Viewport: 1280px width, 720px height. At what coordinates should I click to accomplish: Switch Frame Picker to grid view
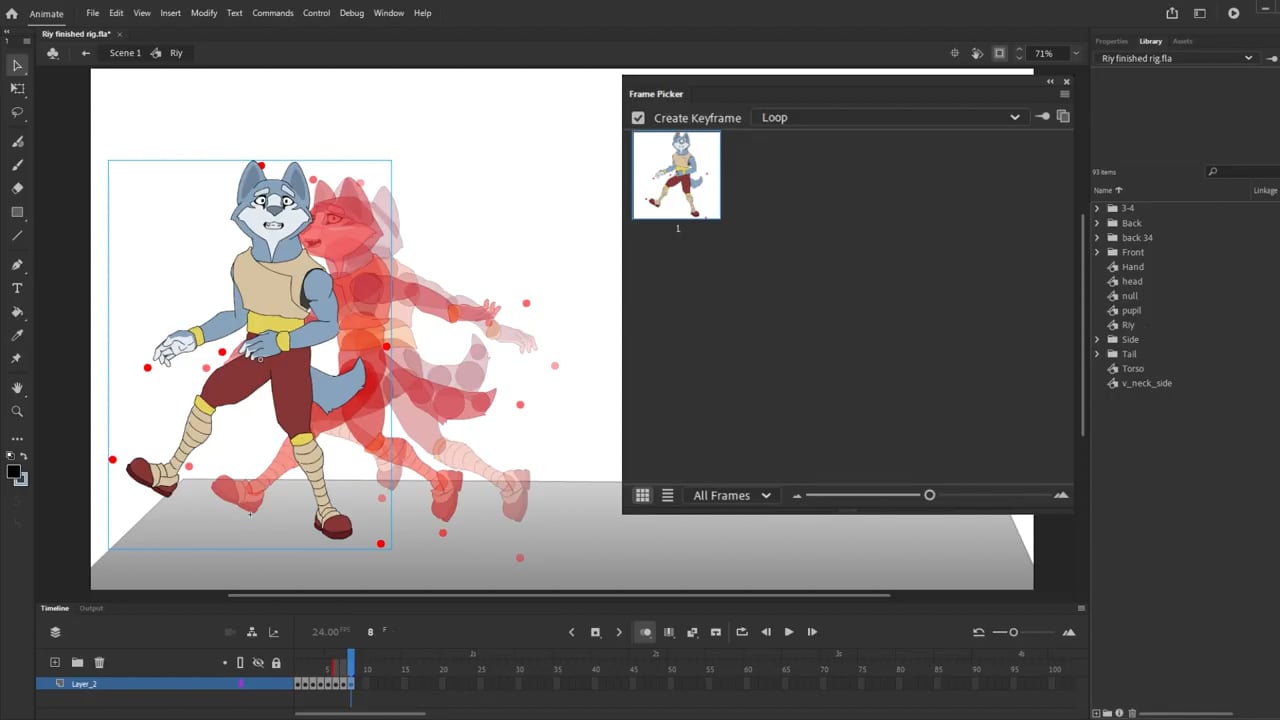point(643,495)
